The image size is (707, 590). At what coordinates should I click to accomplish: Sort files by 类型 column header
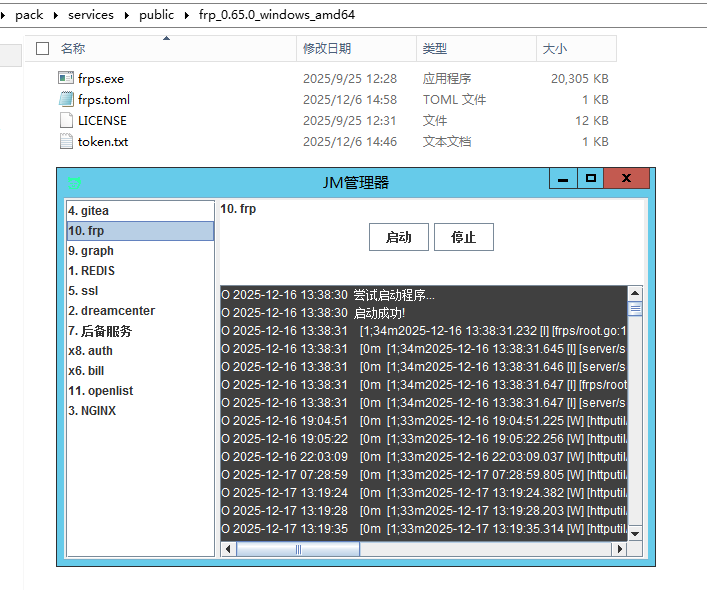(434, 48)
